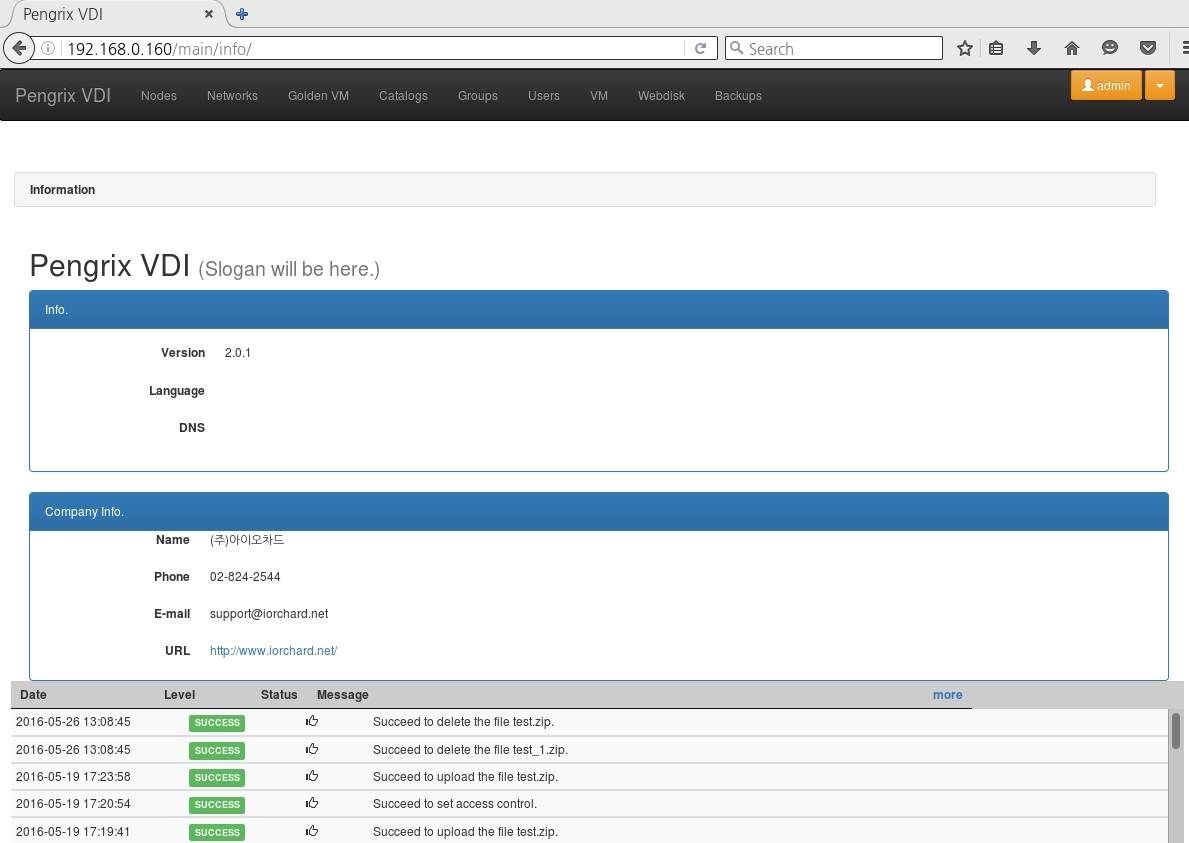Reload the page with the refresh icon
Viewport: 1189px width, 843px height.
tap(701, 49)
